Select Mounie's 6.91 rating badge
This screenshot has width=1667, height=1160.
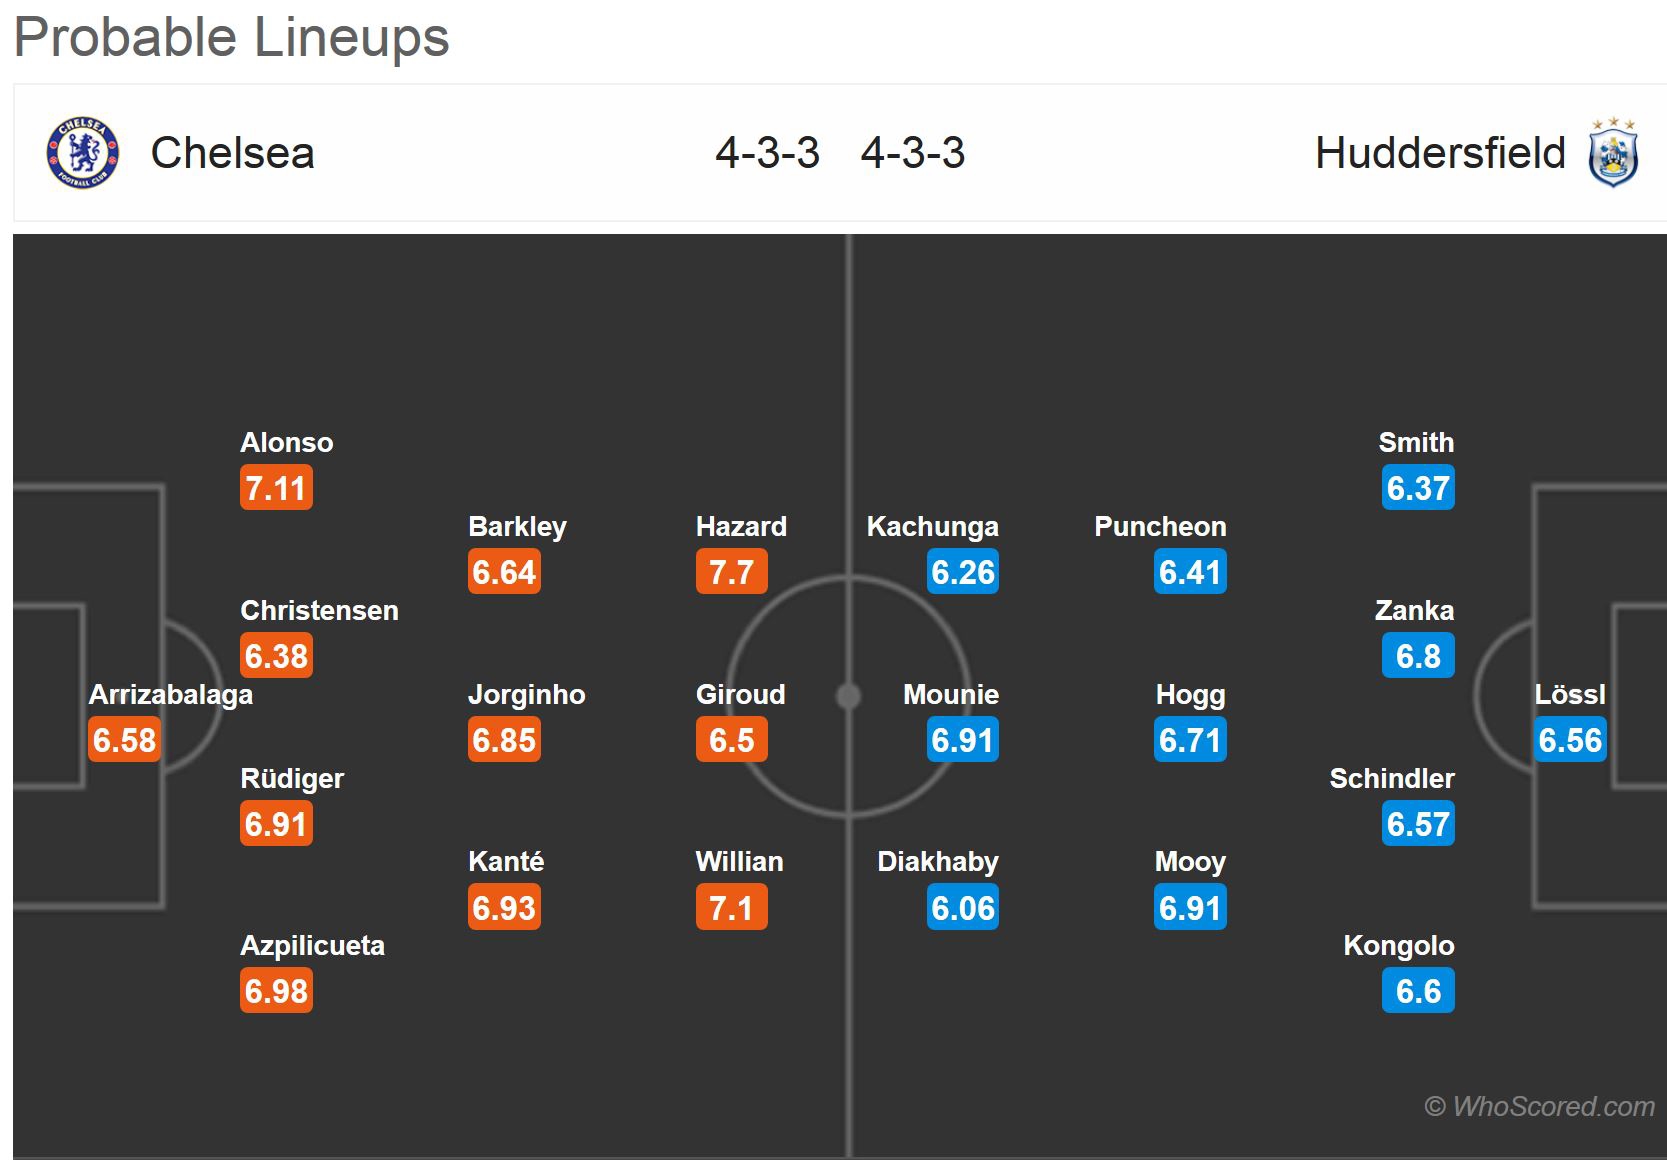[x=962, y=740]
